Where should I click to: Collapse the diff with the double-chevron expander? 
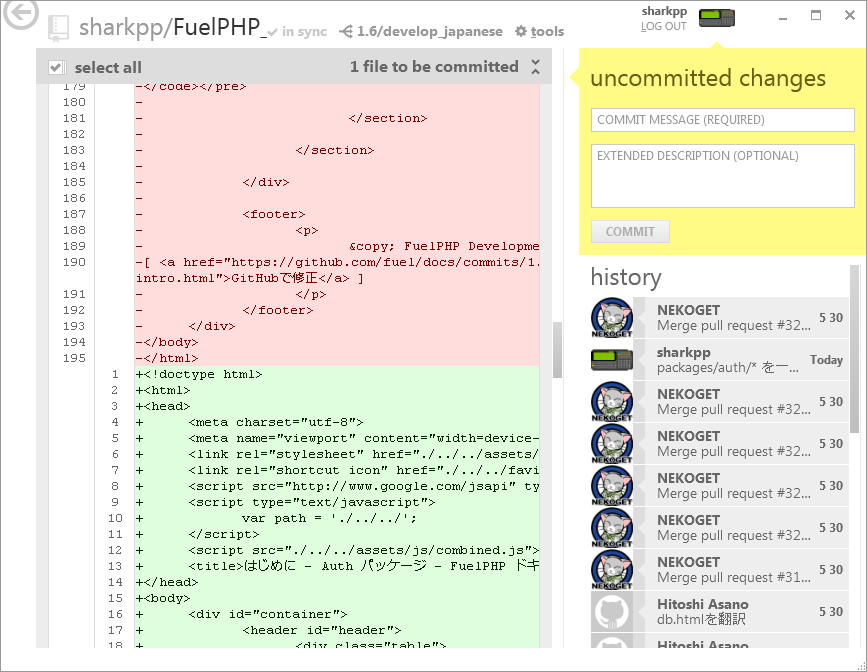[x=535, y=67]
